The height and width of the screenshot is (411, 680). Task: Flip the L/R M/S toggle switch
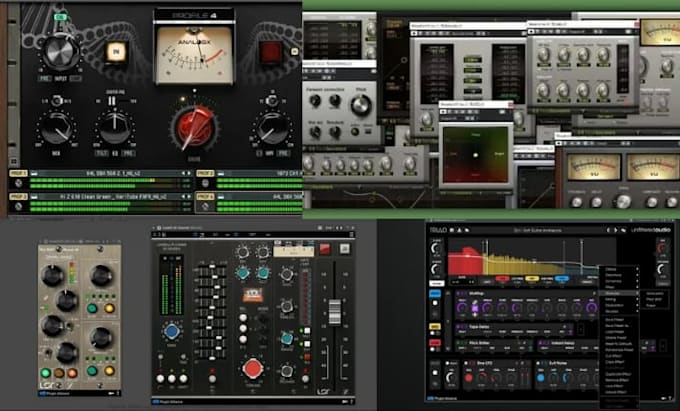pyautogui.click(x=56, y=101)
